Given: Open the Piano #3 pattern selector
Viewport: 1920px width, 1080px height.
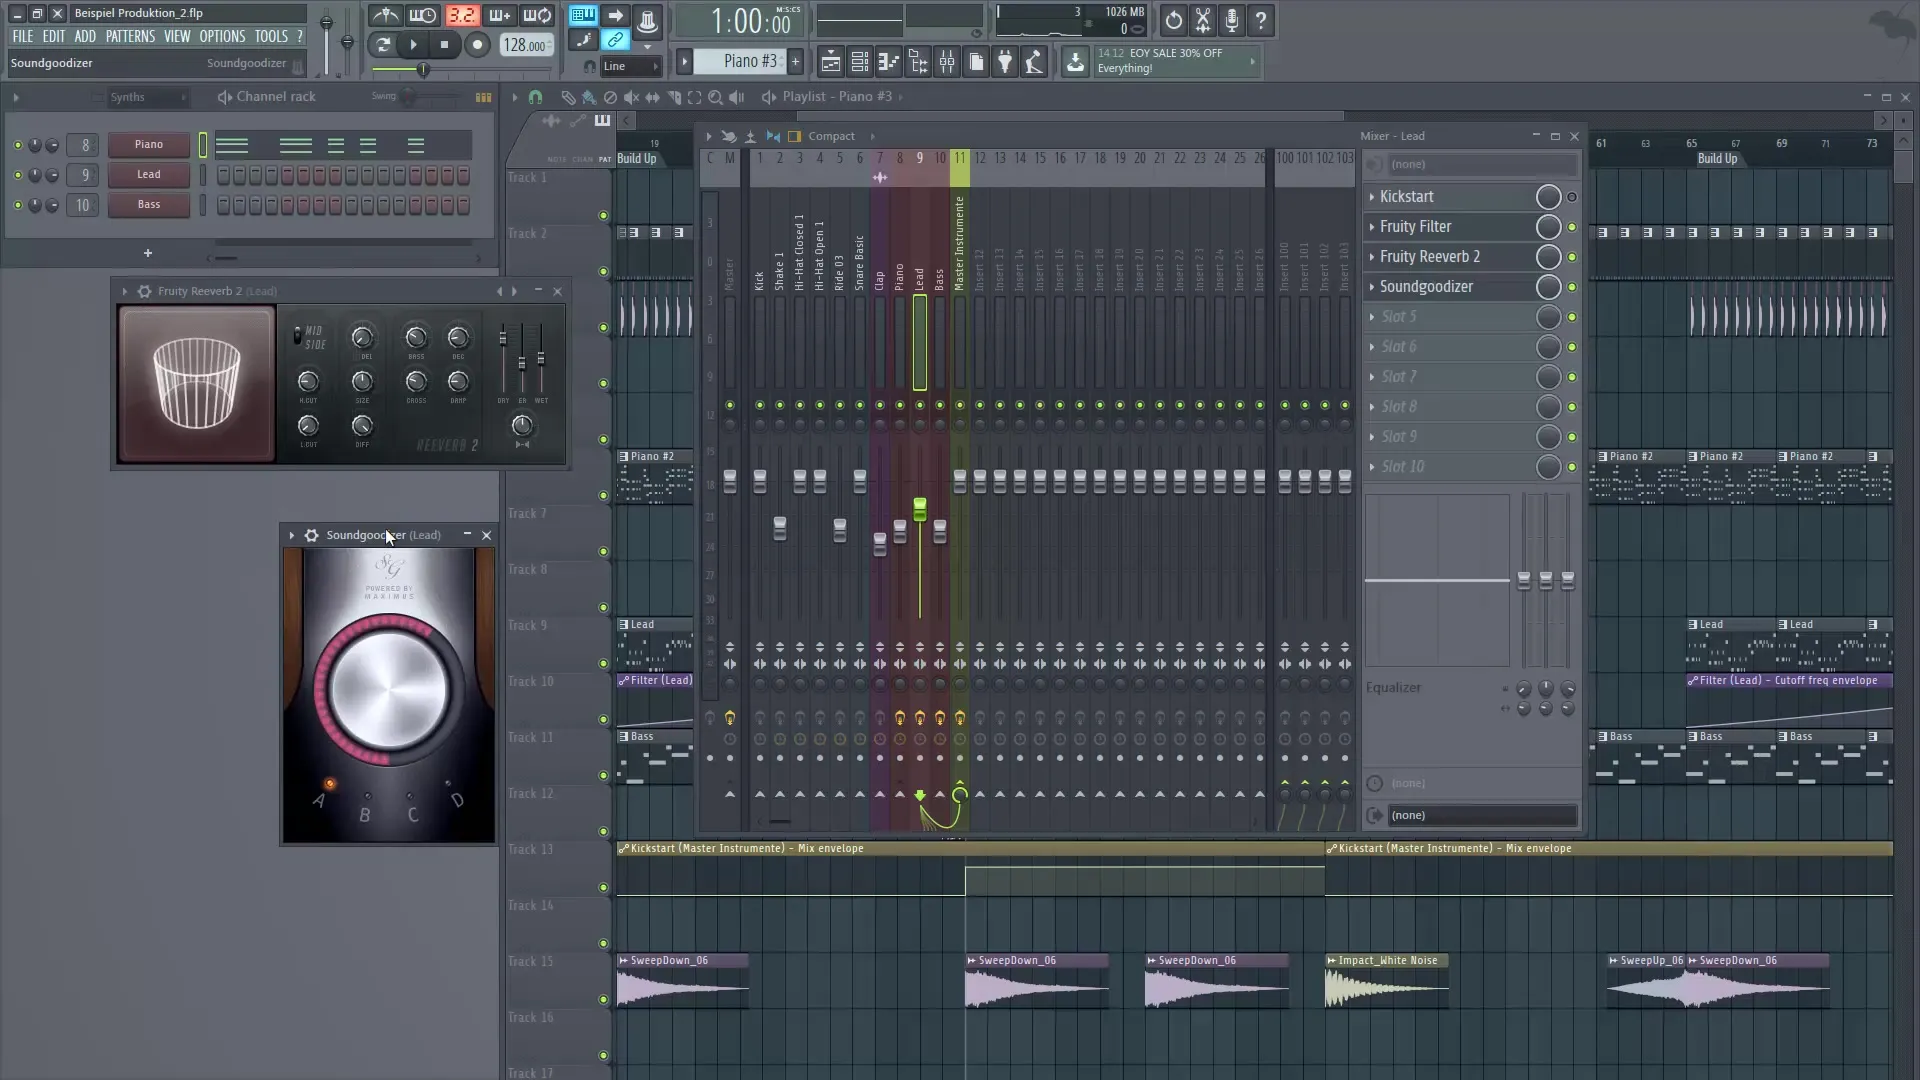Looking at the screenshot, I should [738, 61].
